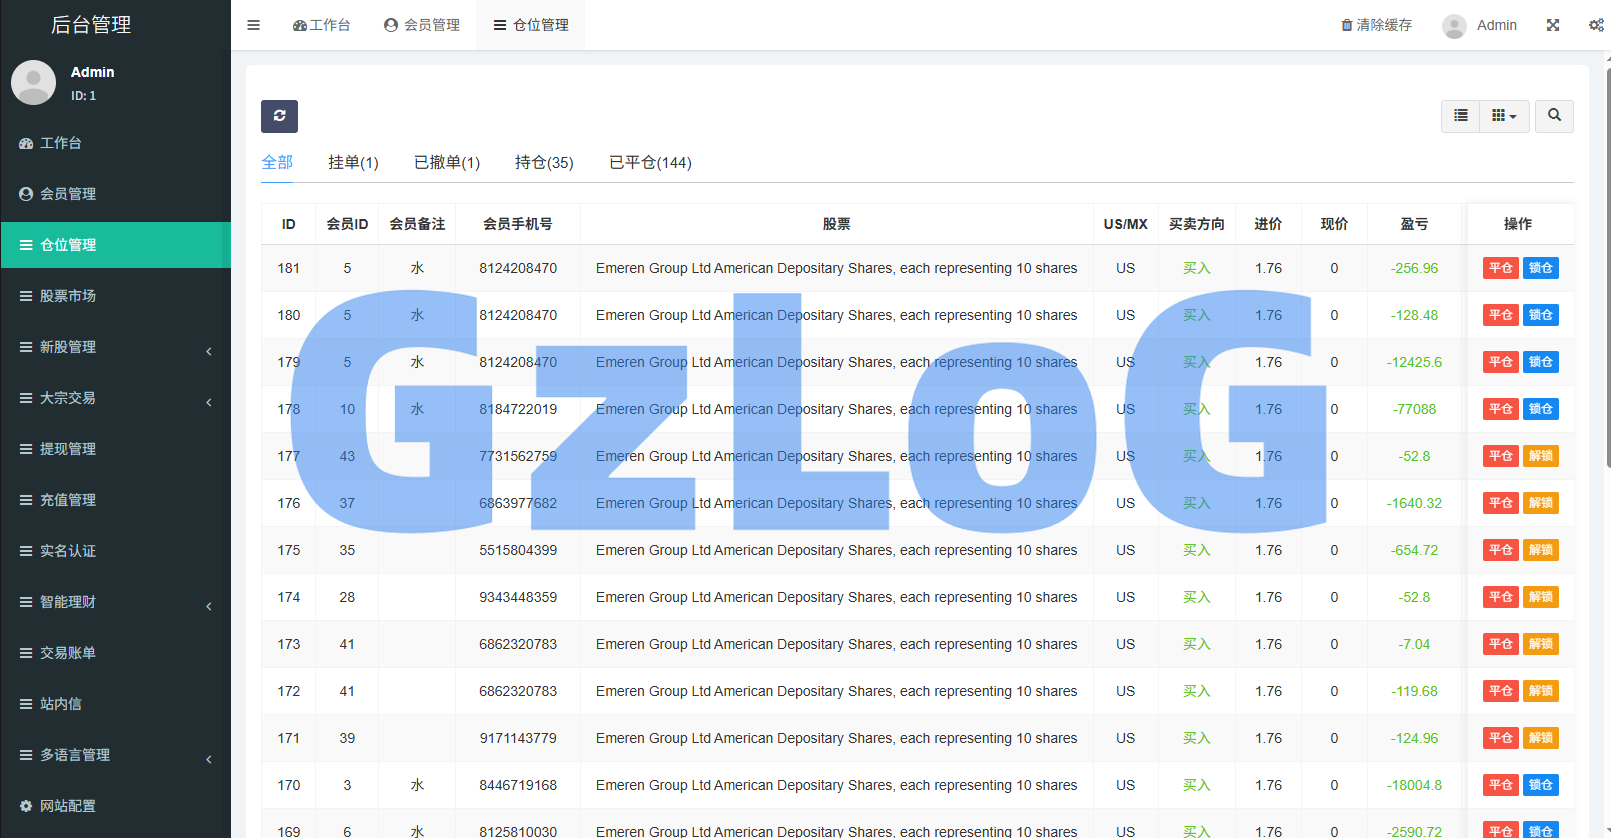Click the fullscreen icon in header
1611x838 pixels.
(1552, 25)
